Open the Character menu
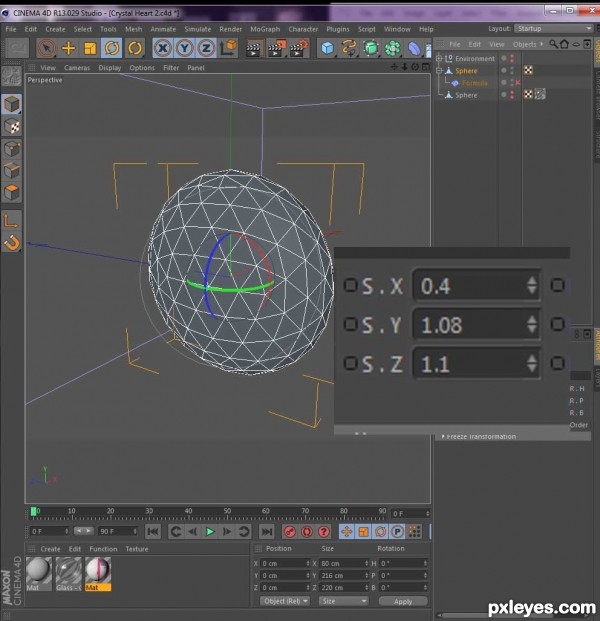Image resolution: width=600 pixels, height=621 pixels. [303, 29]
